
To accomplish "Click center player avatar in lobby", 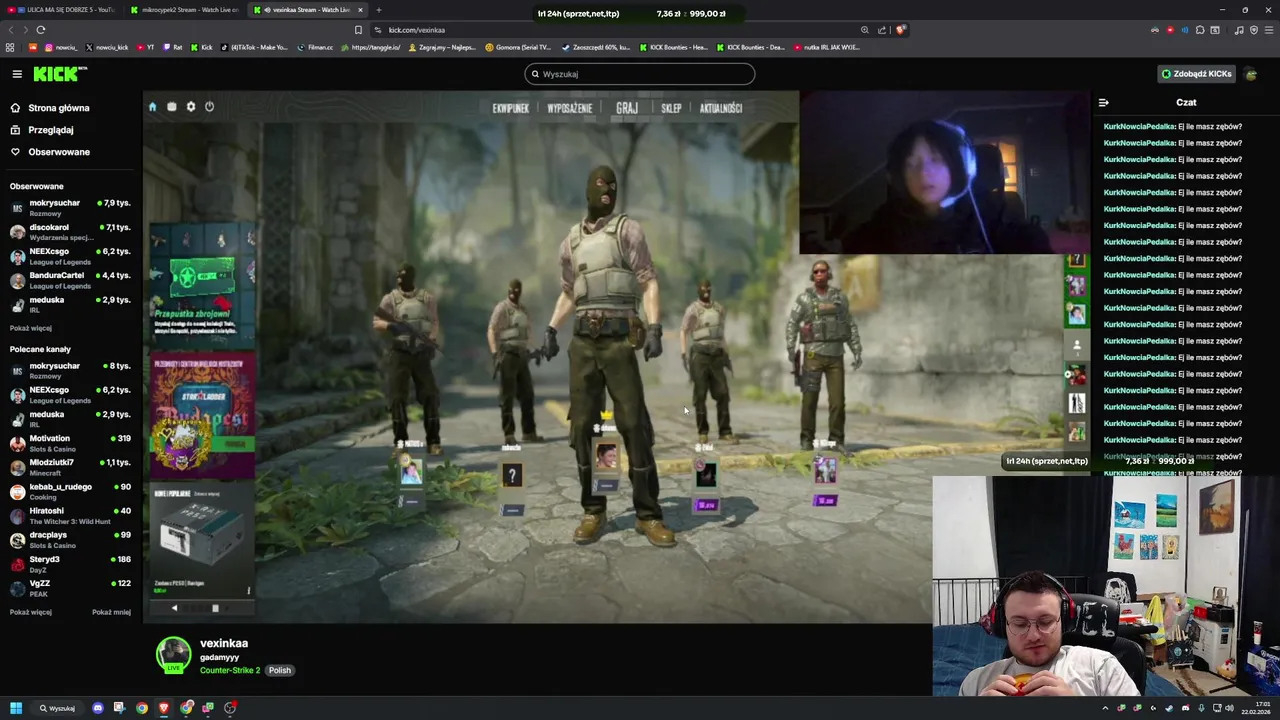I will [x=606, y=457].
